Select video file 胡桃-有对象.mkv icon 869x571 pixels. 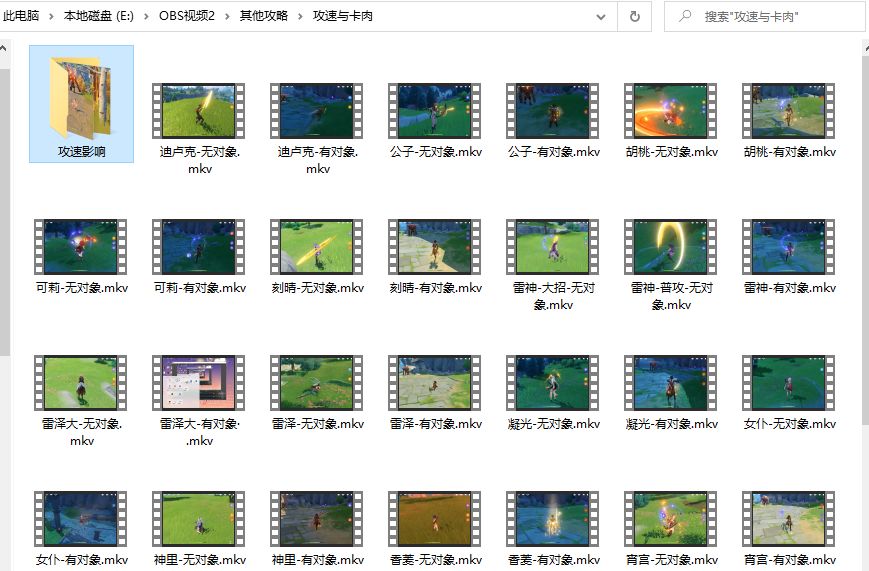click(x=789, y=111)
